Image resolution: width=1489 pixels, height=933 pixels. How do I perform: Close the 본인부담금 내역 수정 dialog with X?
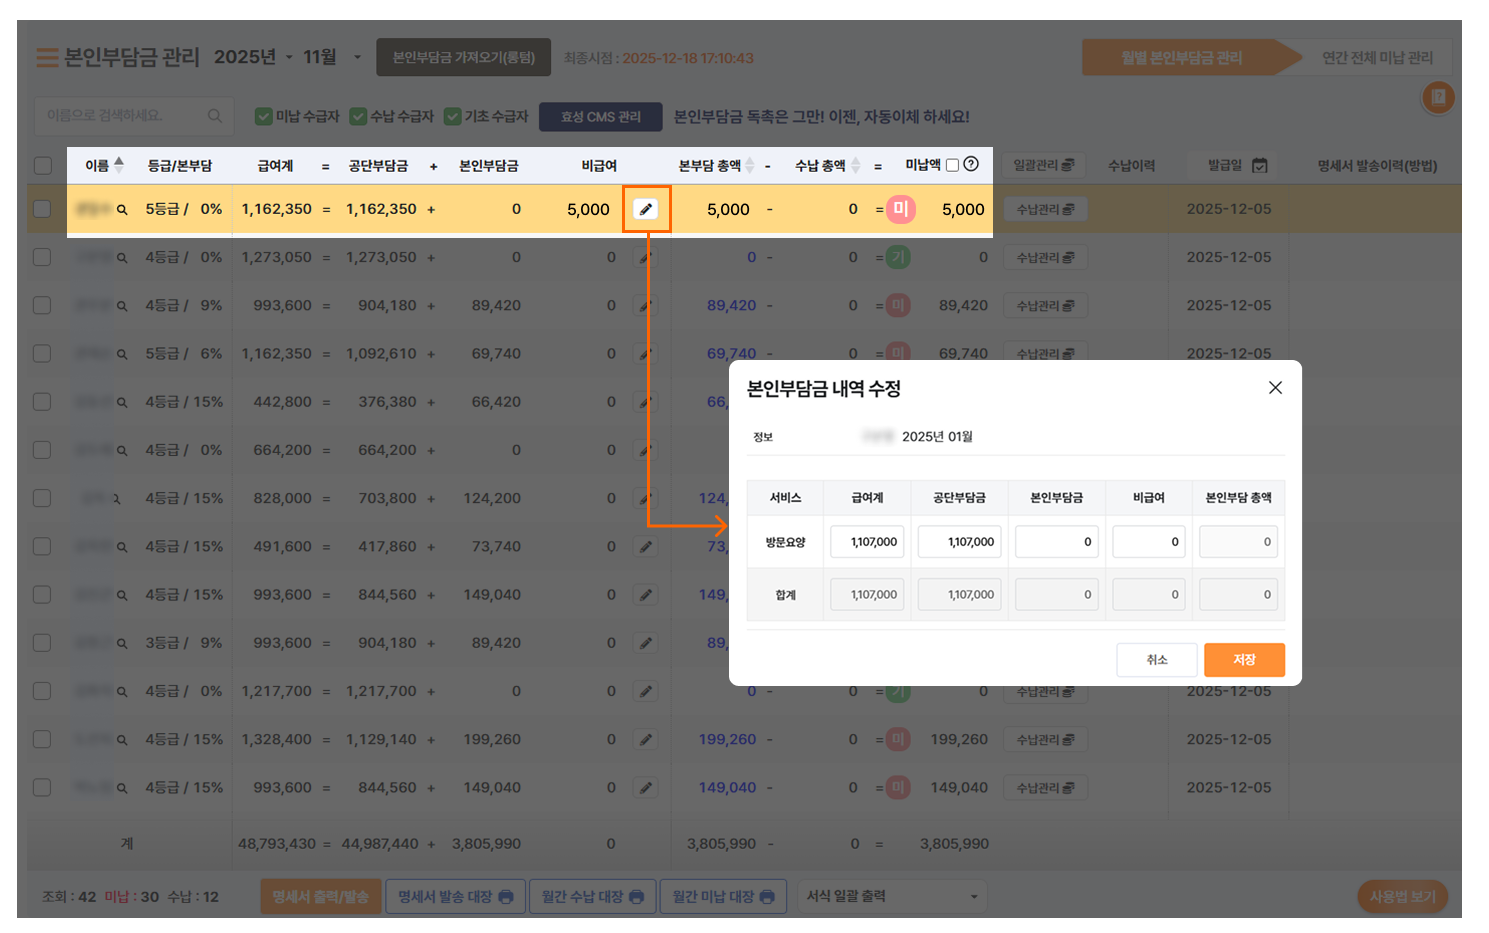(1275, 388)
